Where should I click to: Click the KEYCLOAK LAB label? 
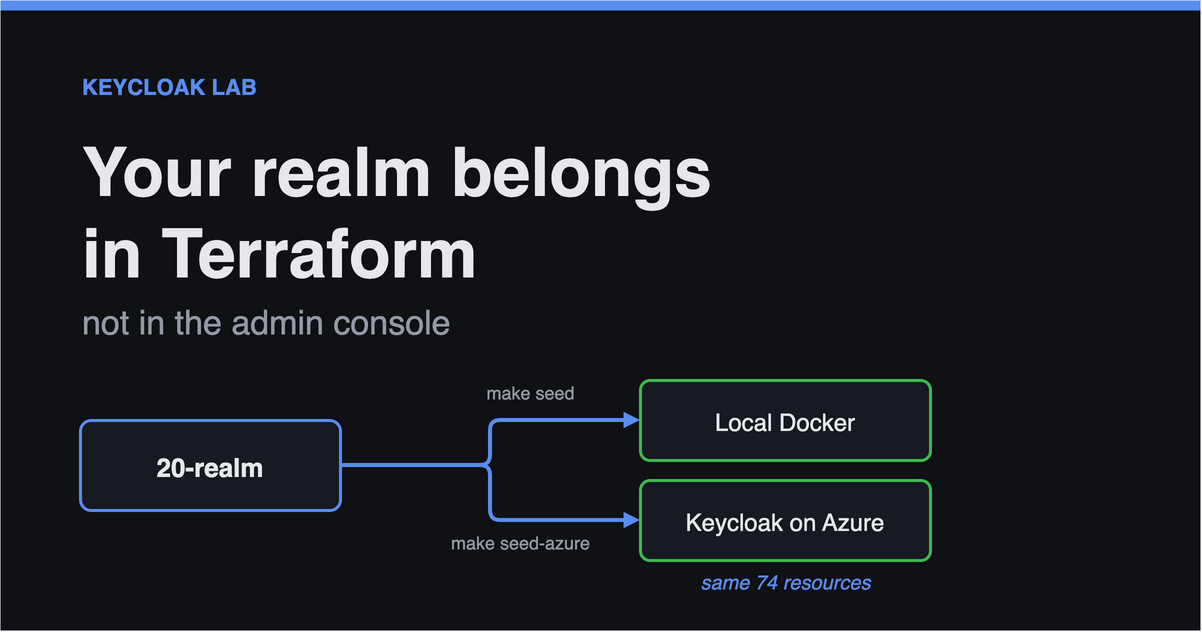tap(169, 87)
